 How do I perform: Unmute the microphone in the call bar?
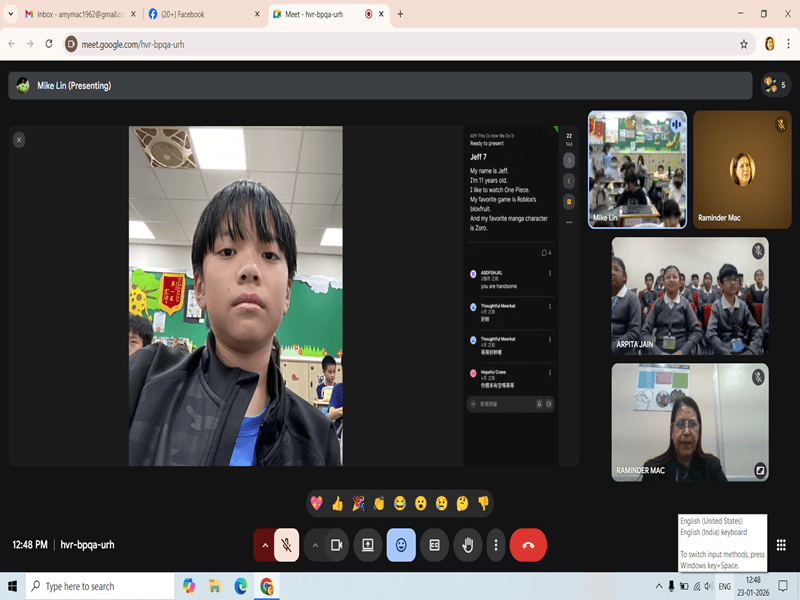point(286,545)
